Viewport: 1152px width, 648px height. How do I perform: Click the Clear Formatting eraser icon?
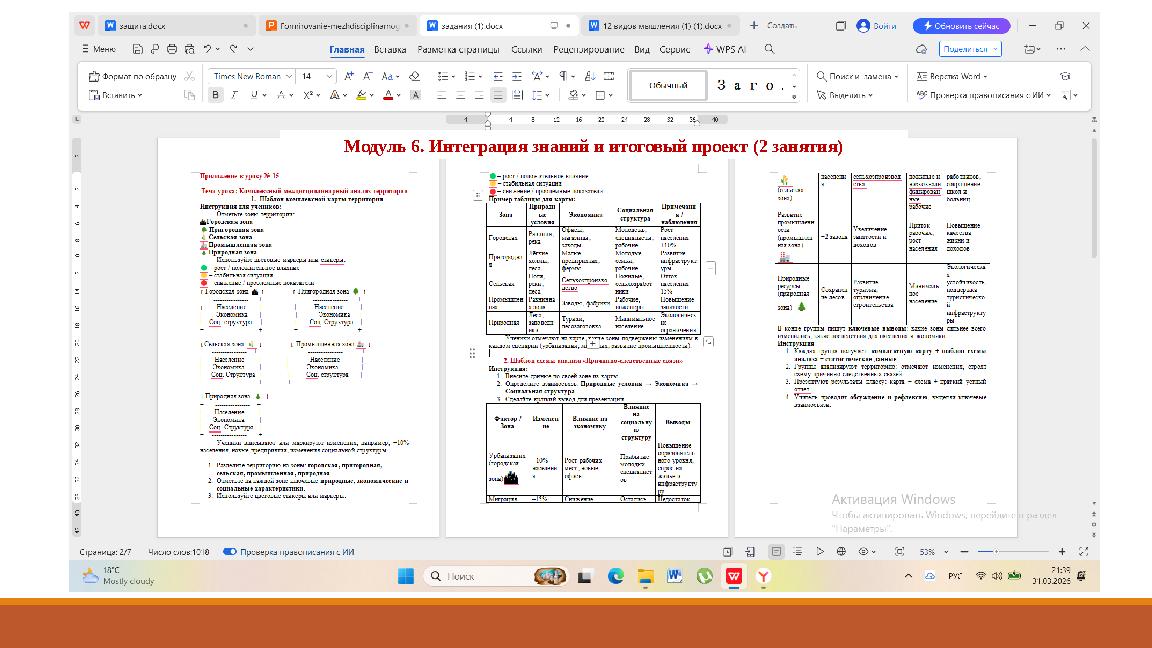click(414, 76)
